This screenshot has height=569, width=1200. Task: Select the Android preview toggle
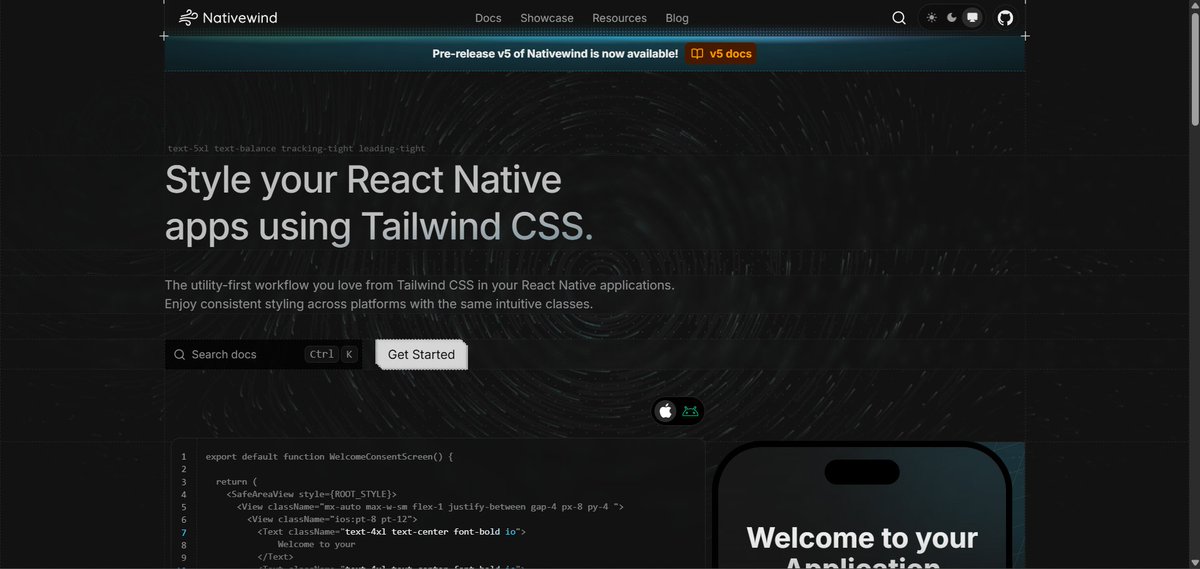[690, 411]
